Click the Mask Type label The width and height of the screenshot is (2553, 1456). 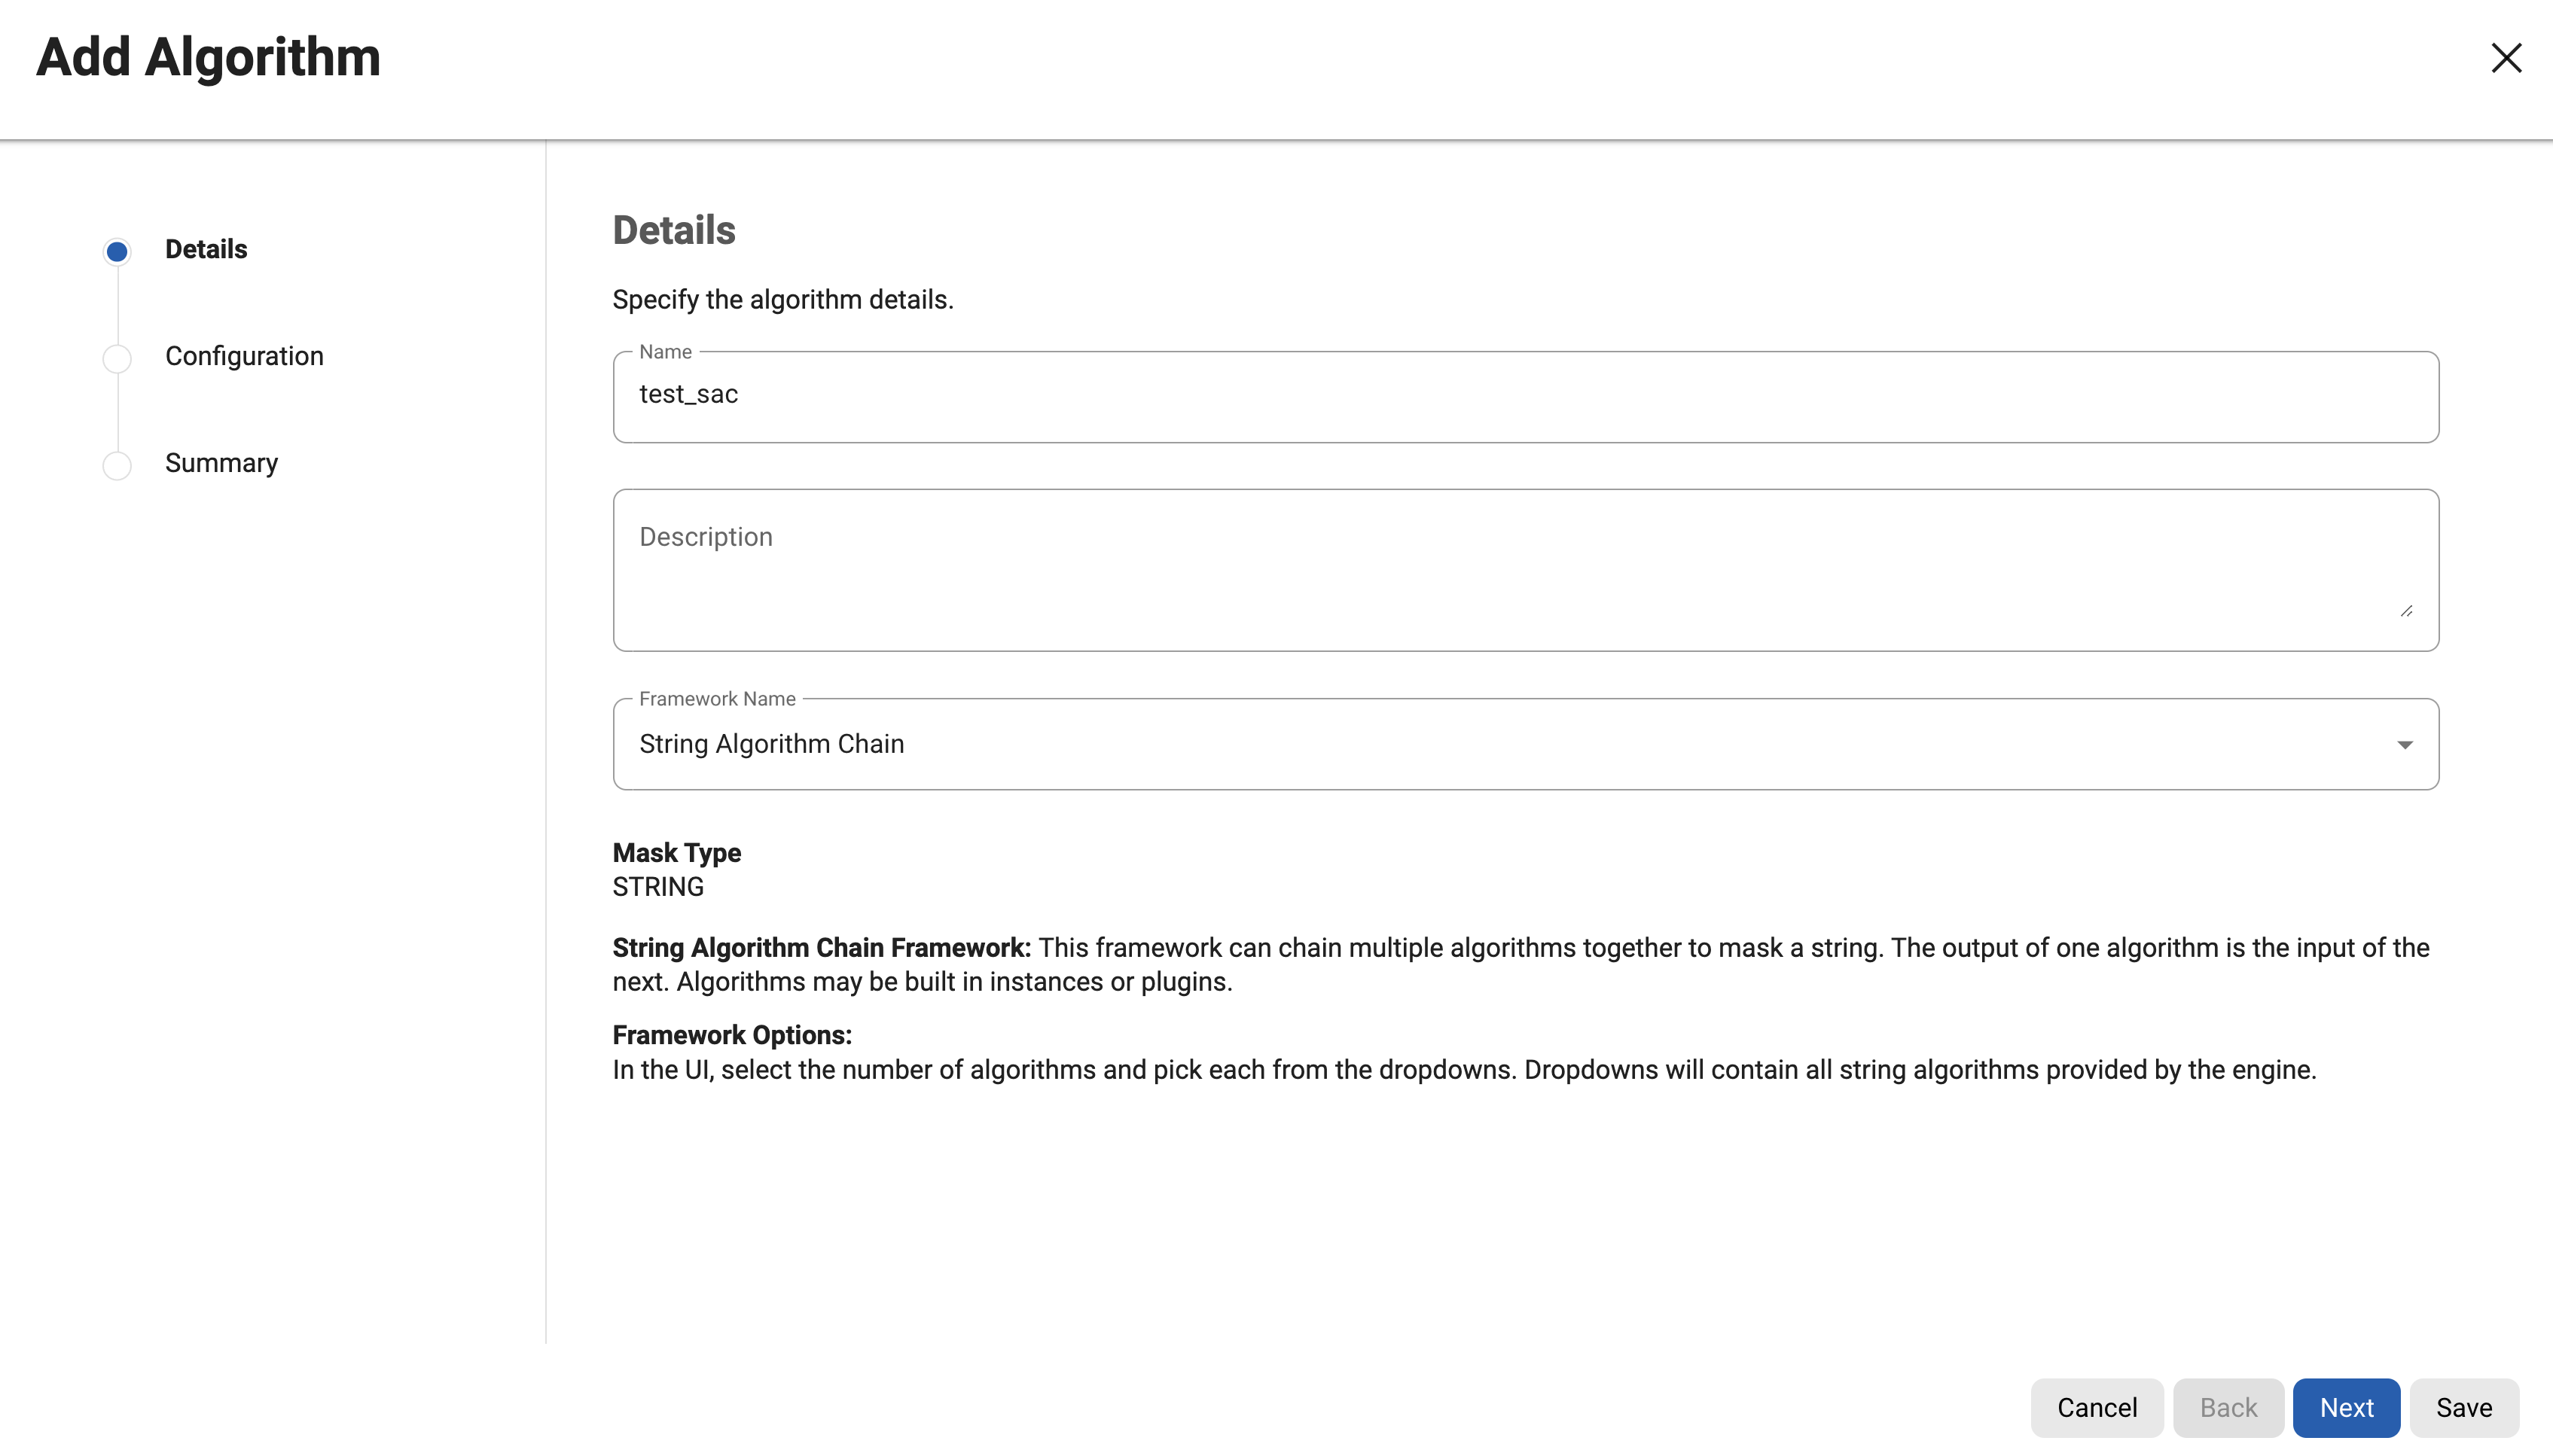tap(677, 853)
